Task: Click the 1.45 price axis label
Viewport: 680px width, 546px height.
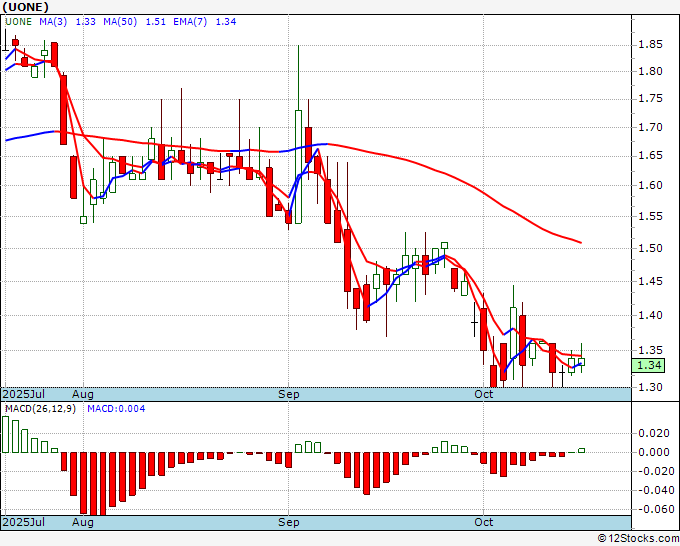Action: [x=650, y=281]
